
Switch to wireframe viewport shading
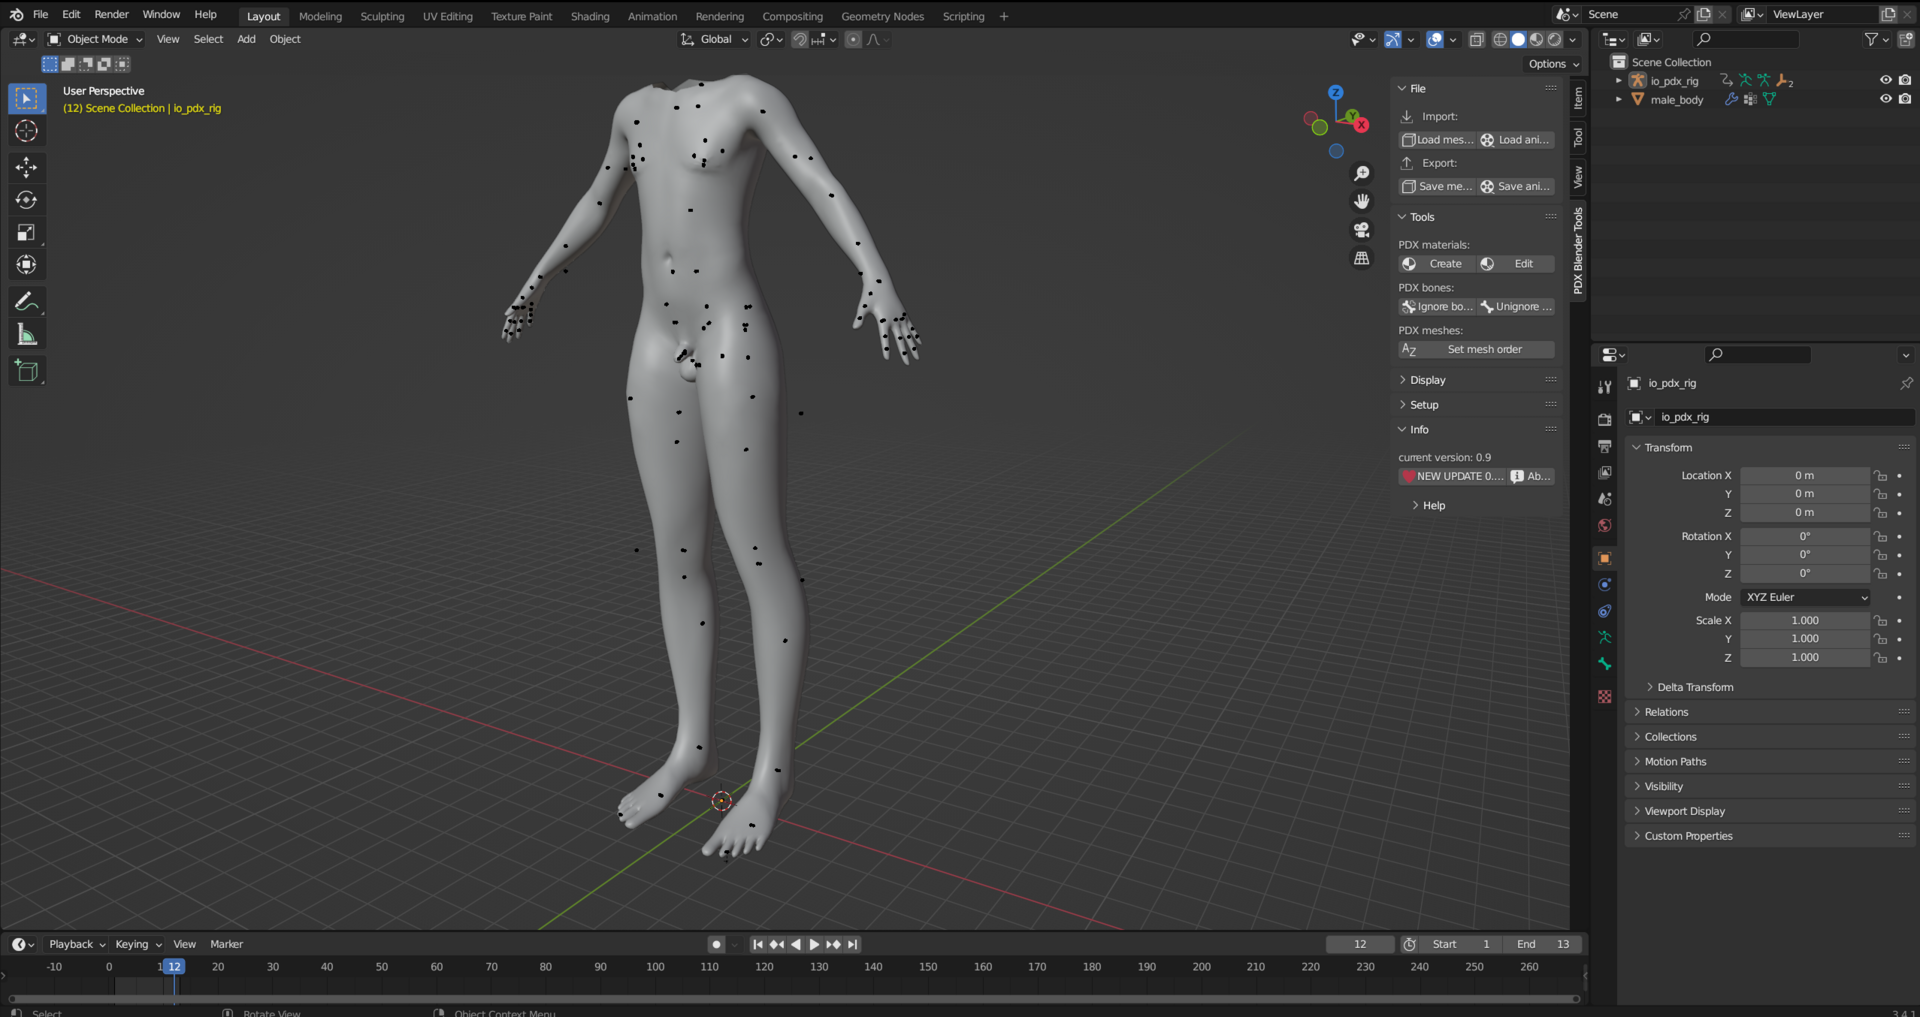(x=1500, y=40)
